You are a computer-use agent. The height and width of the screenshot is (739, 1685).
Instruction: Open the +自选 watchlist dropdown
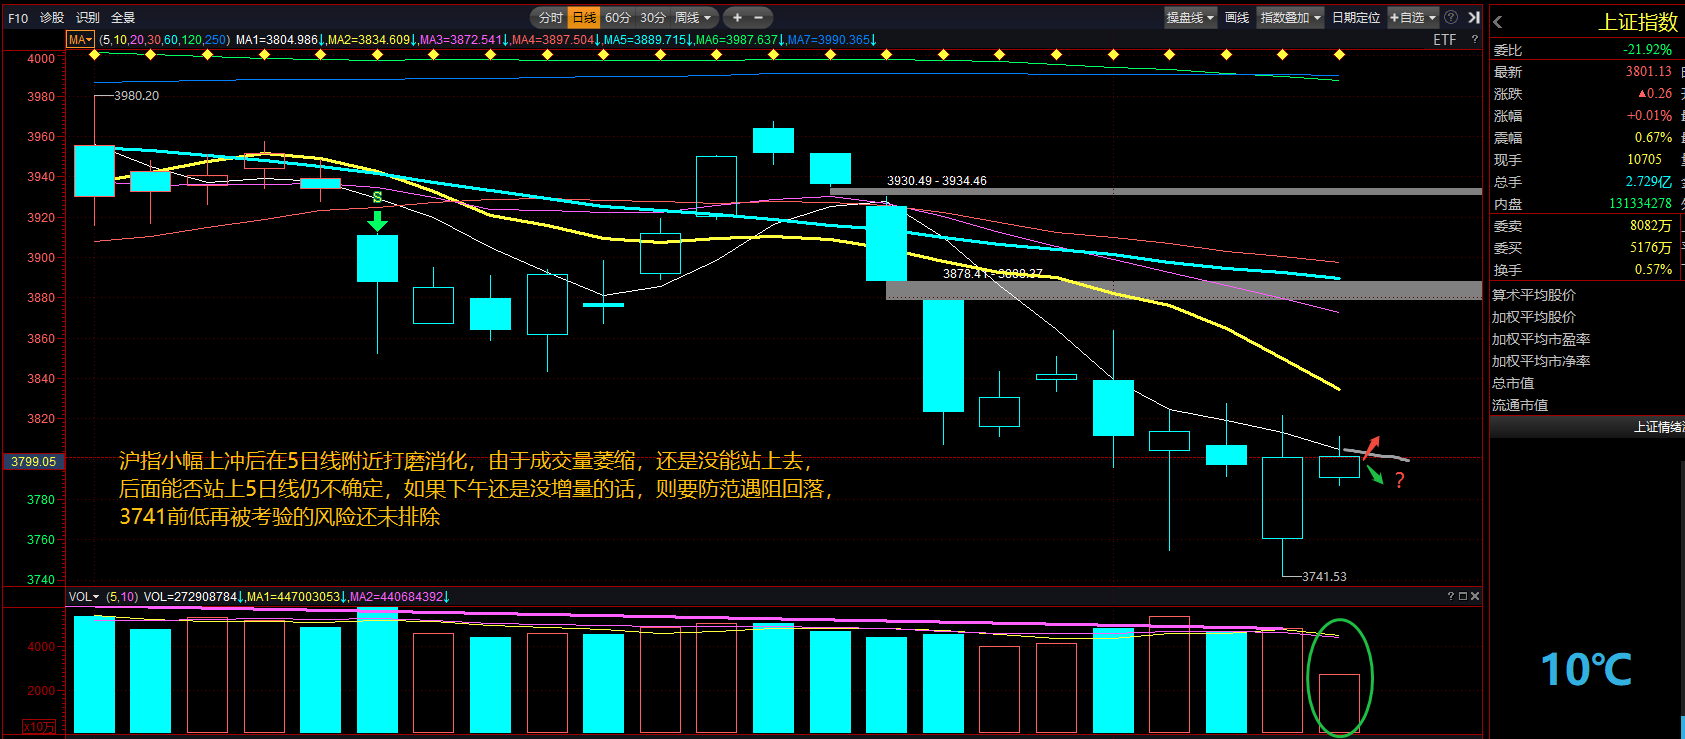point(1412,17)
